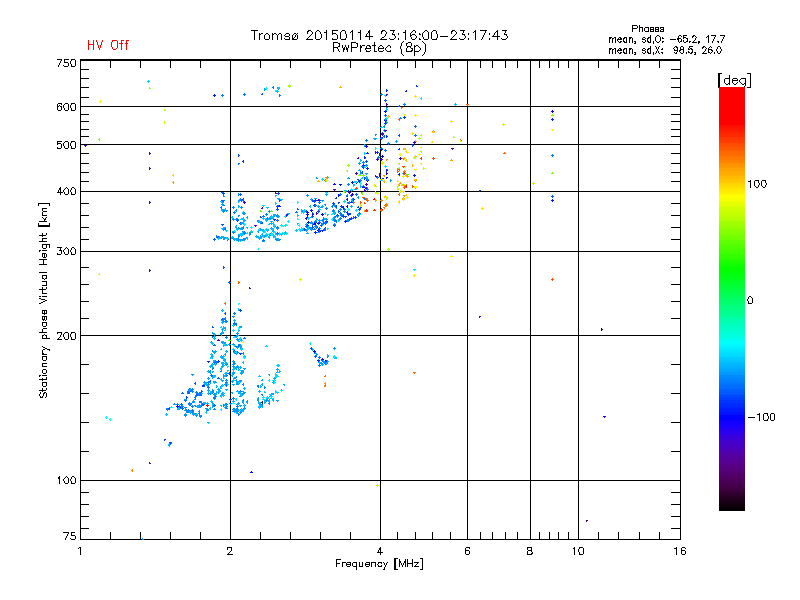This screenshot has width=800, height=600.
Task: Select the Tromsø date and time title
Action: coord(379,35)
